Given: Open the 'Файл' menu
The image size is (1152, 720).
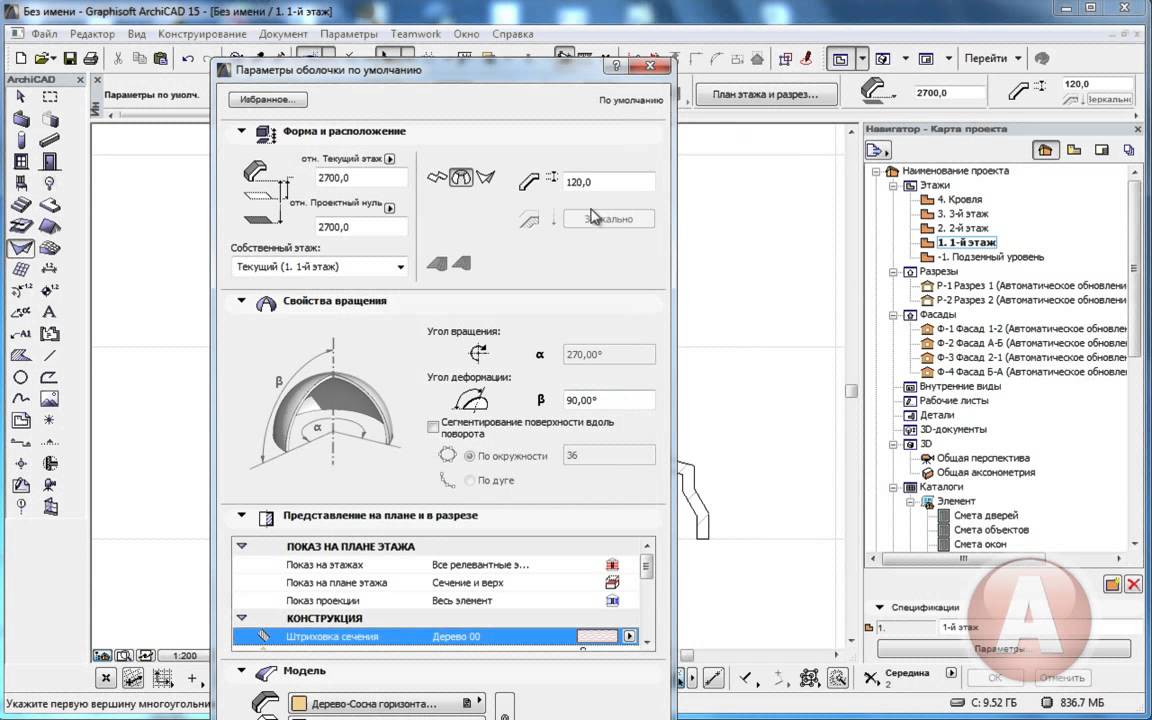Looking at the screenshot, I should point(44,34).
